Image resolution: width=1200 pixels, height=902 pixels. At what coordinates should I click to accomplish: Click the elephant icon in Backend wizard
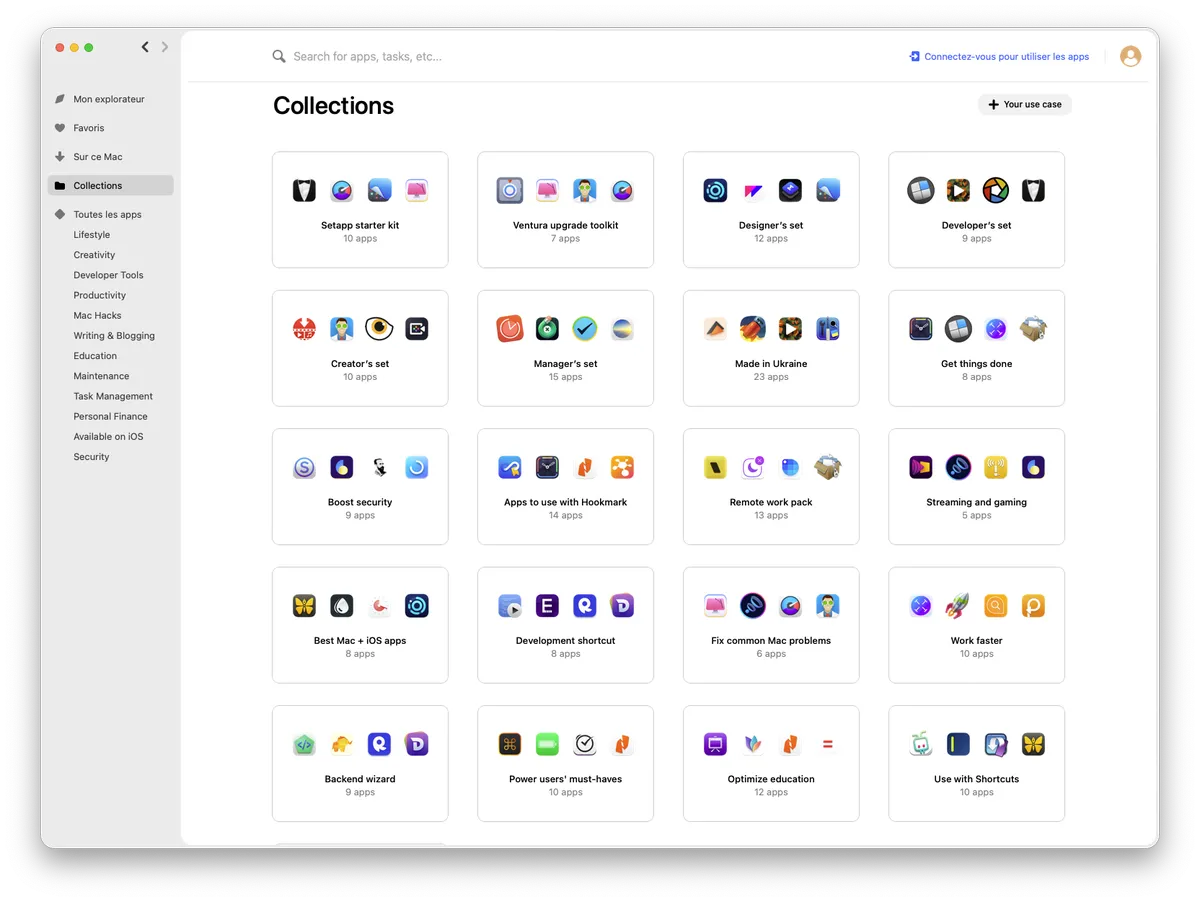coord(342,744)
